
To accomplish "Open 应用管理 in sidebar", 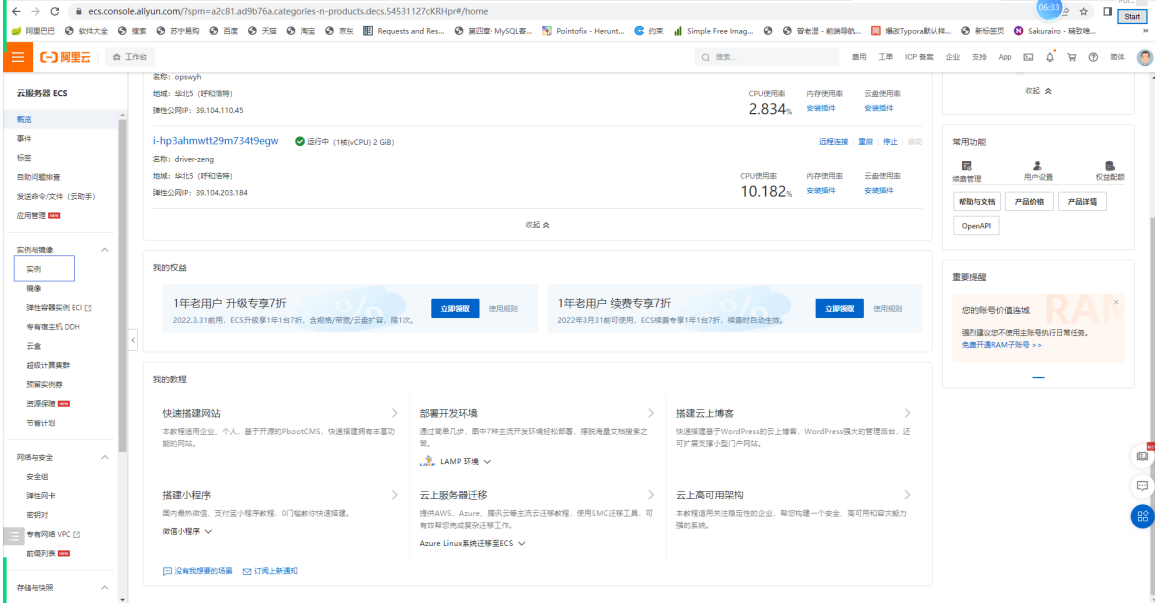I will [x=31, y=216].
